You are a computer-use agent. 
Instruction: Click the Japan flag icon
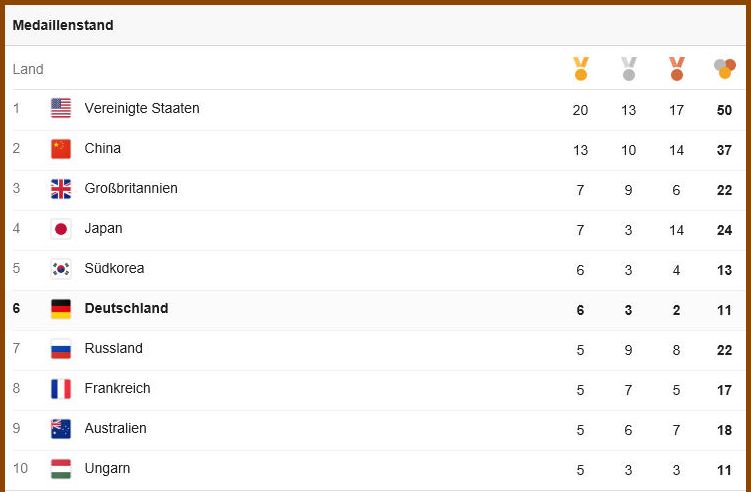click(x=61, y=229)
